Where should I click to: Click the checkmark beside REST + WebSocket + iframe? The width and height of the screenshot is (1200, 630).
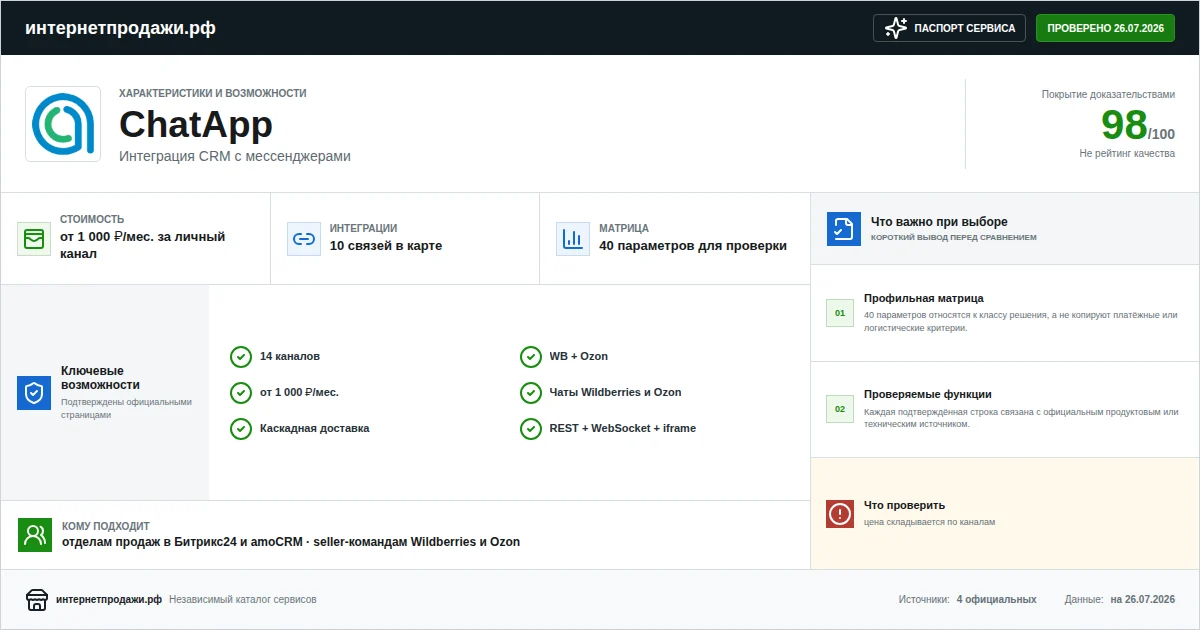[531, 429]
